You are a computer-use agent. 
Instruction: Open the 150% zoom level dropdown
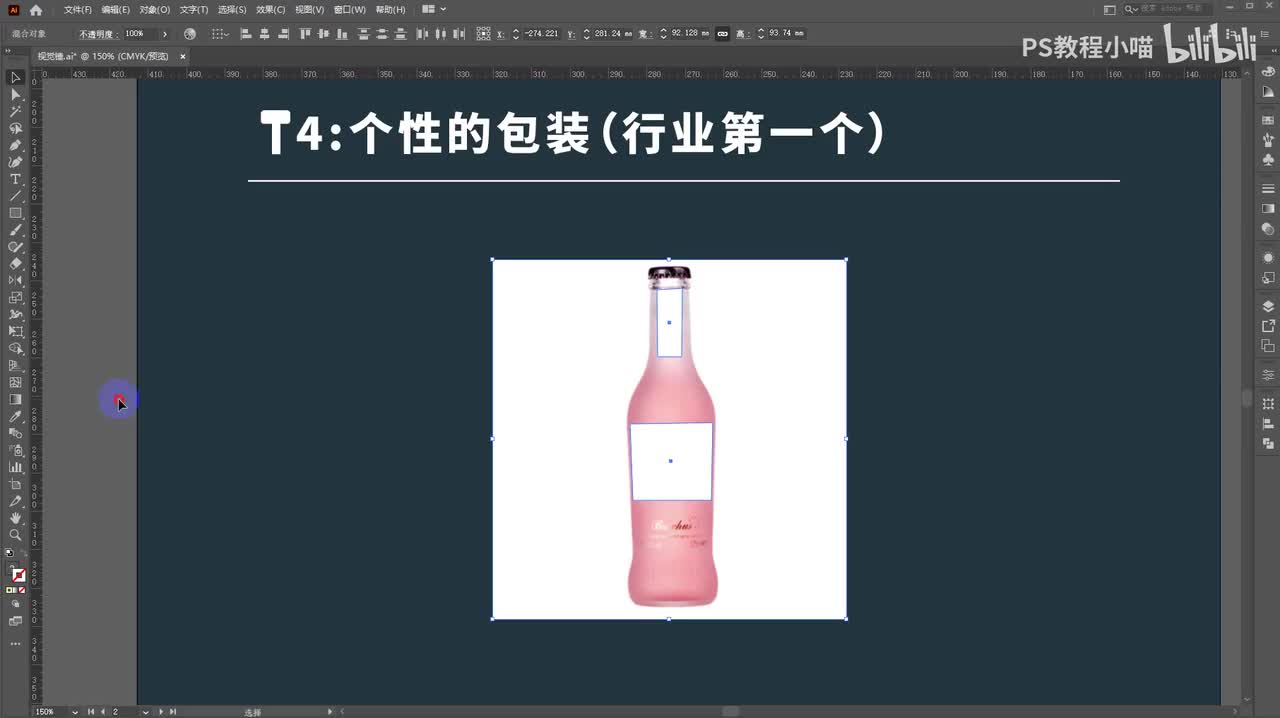pos(75,712)
